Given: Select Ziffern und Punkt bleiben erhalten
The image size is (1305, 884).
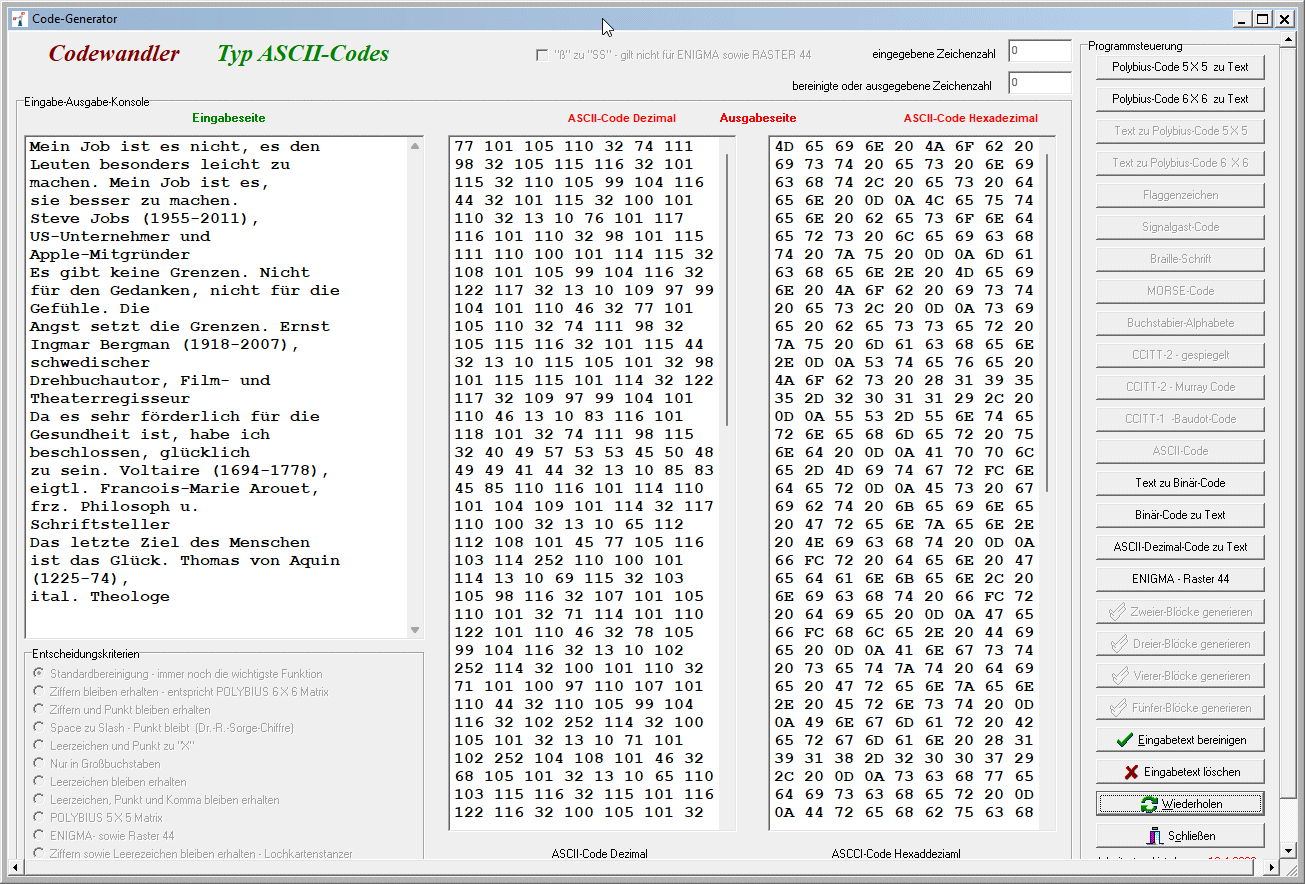Looking at the screenshot, I should [39, 709].
